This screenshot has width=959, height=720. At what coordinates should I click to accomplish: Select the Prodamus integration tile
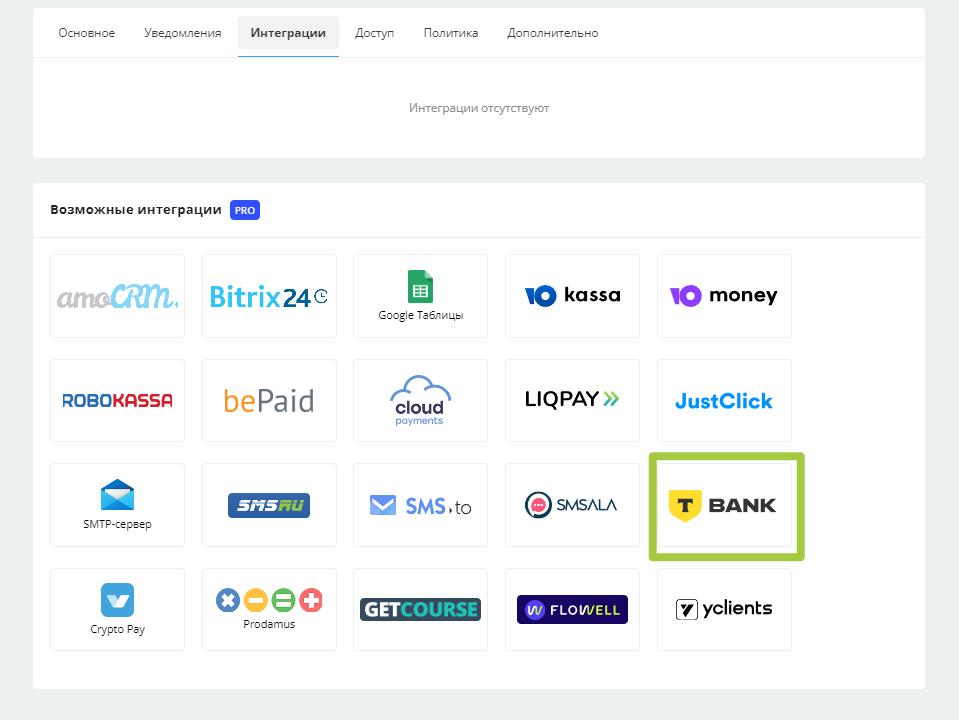click(x=269, y=609)
